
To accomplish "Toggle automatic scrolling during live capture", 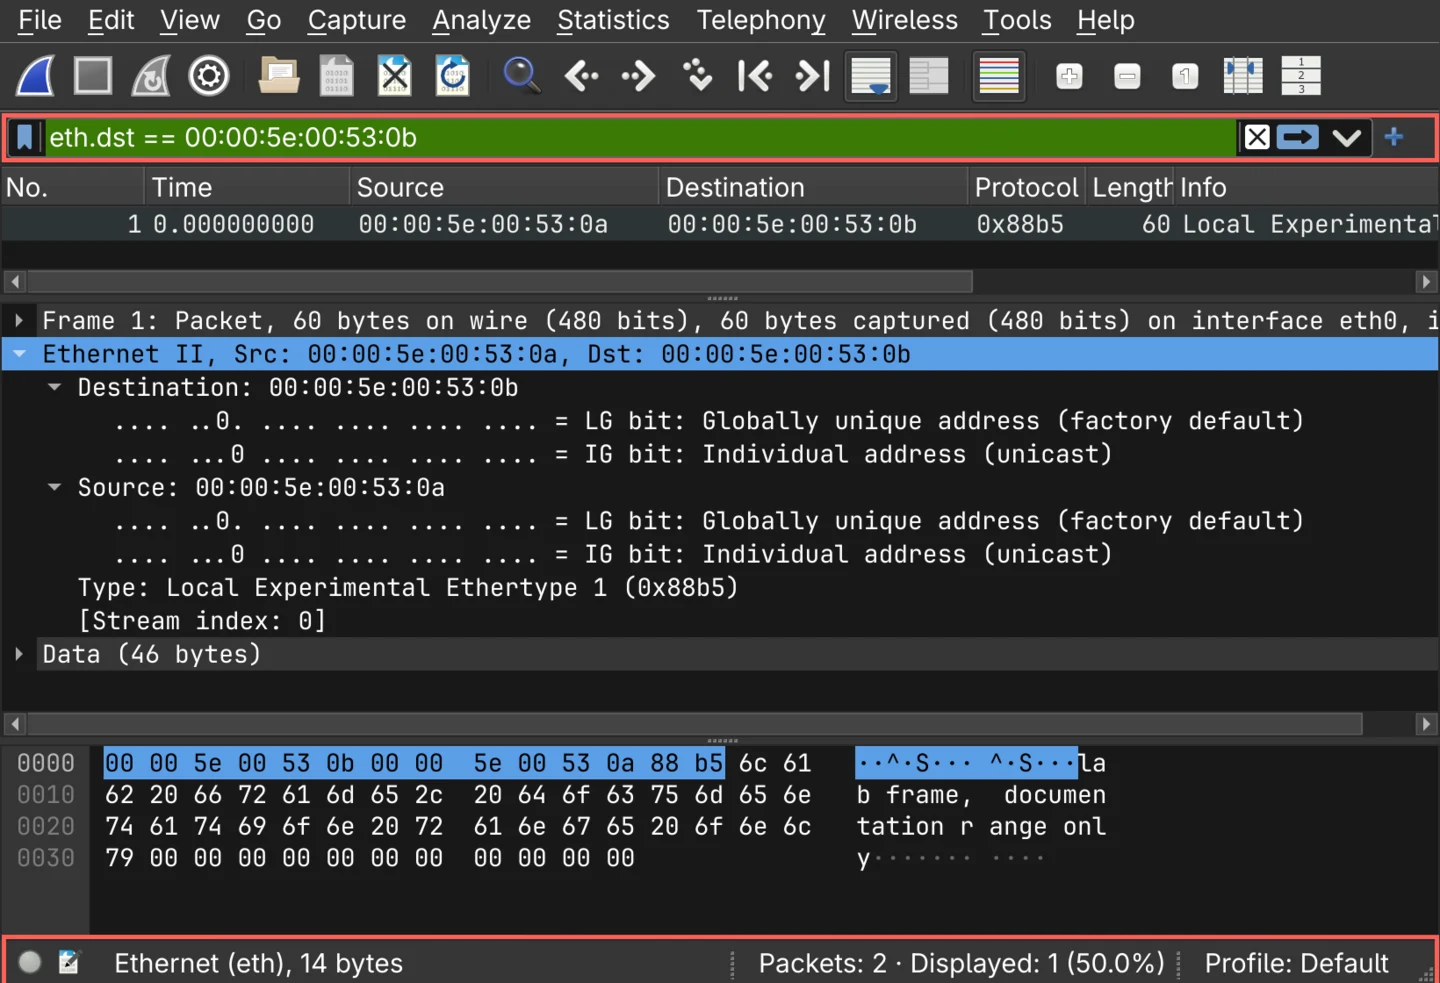I will (x=871, y=76).
